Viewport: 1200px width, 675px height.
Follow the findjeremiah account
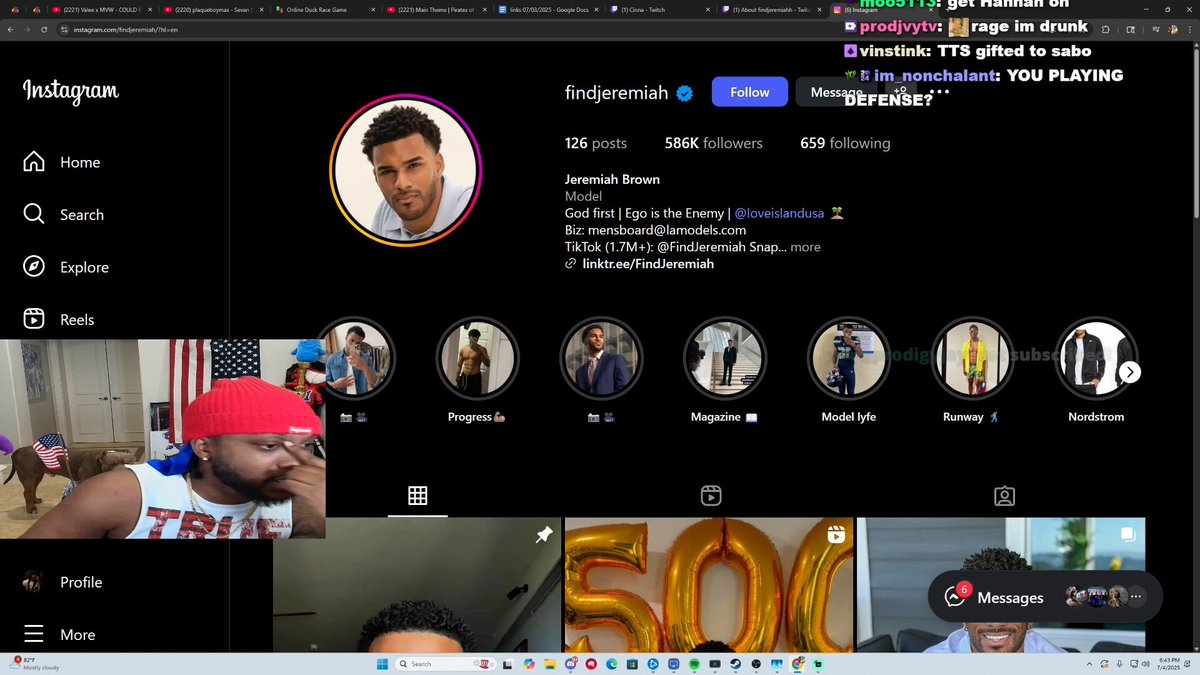point(749,92)
